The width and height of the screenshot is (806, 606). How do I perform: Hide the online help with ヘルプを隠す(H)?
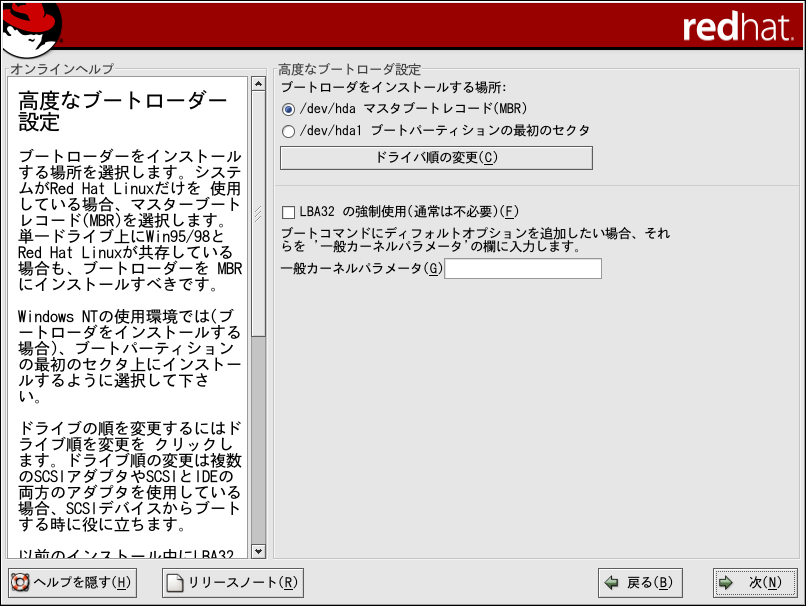click(x=70, y=583)
